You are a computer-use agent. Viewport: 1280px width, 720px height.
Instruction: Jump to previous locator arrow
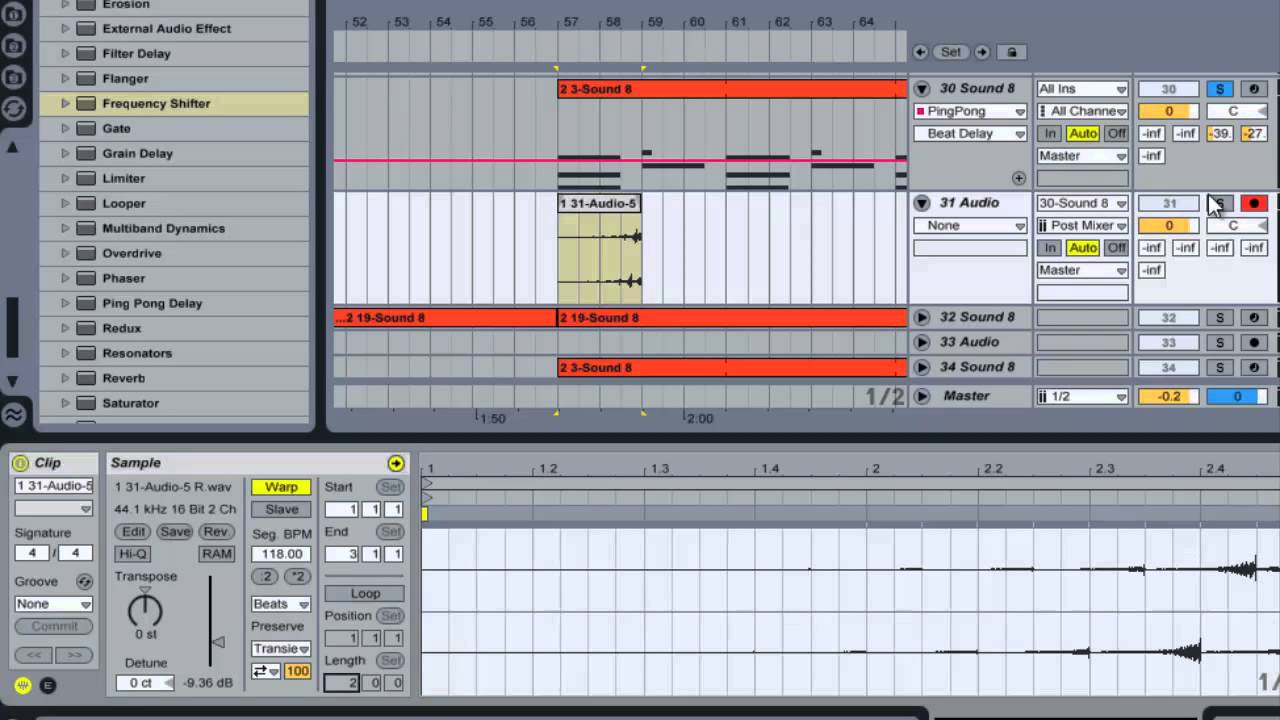[x=920, y=52]
